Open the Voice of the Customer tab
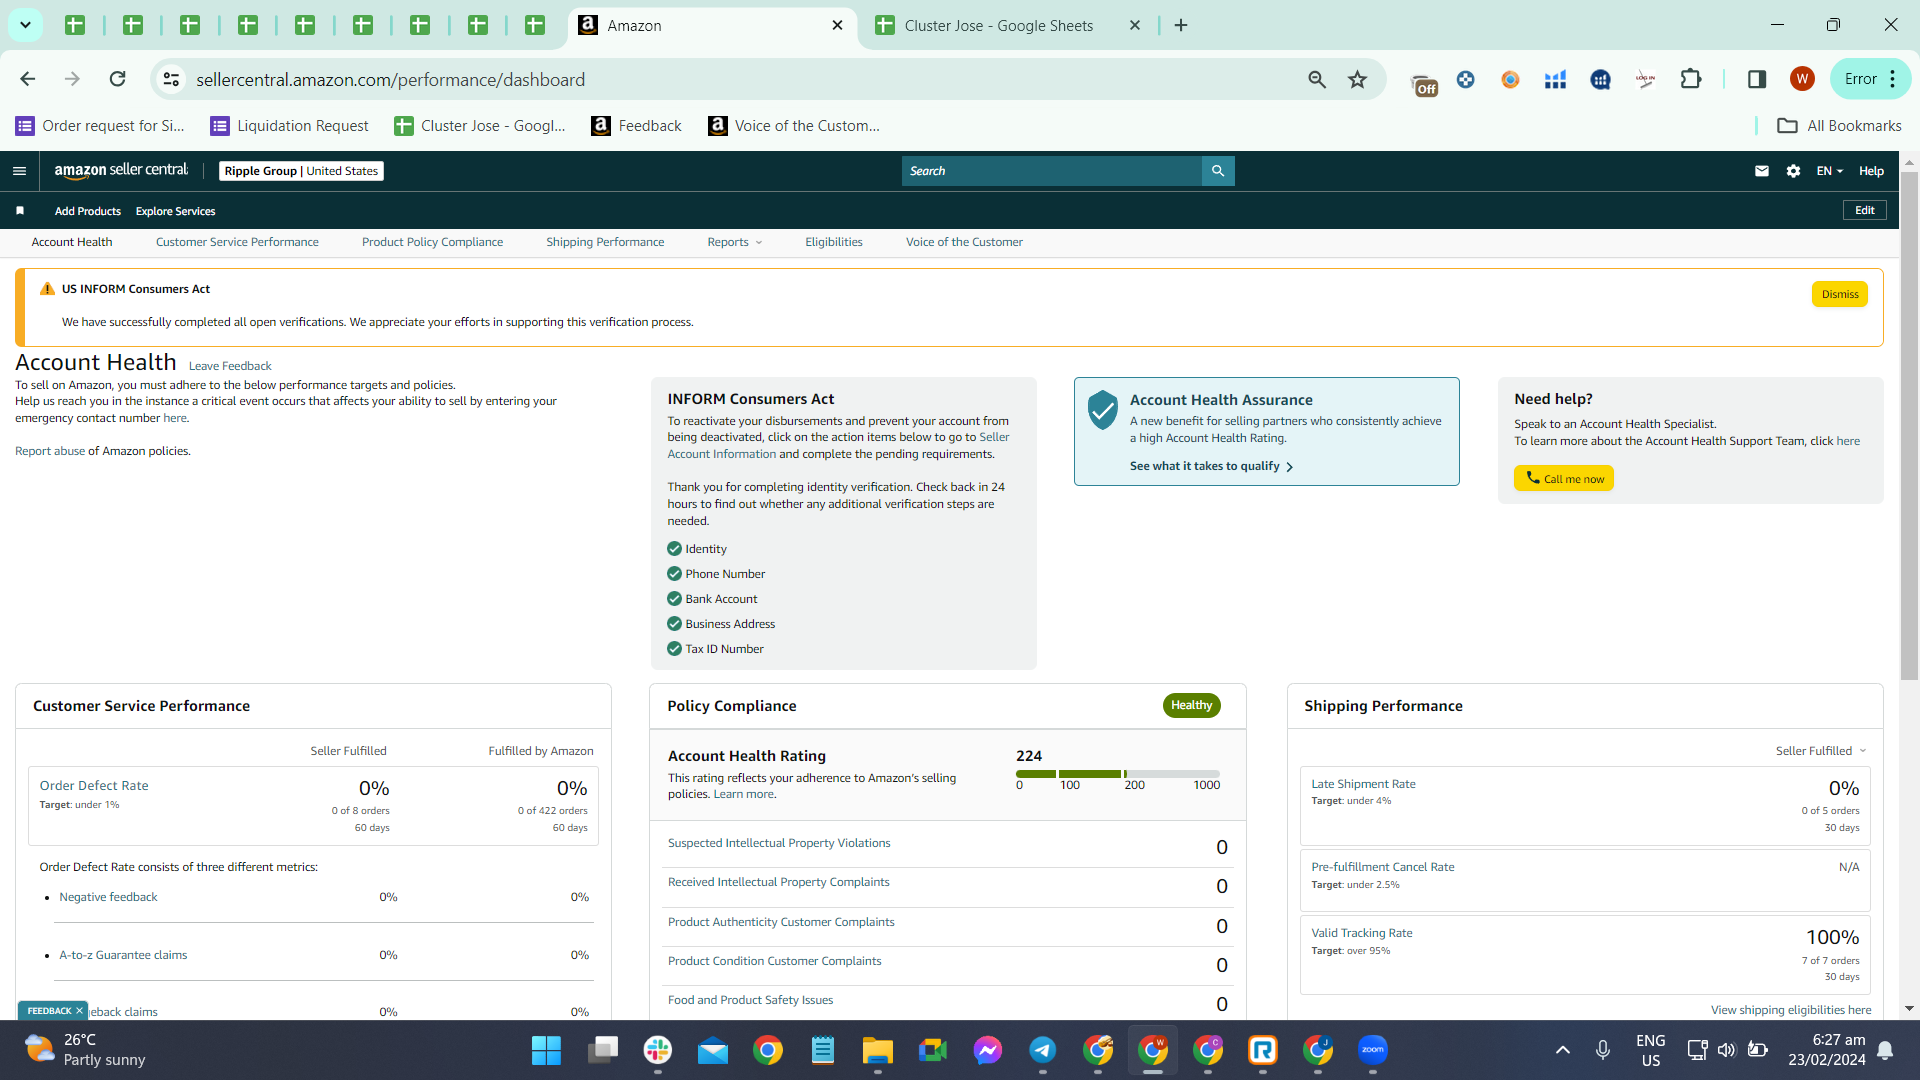 (x=964, y=242)
